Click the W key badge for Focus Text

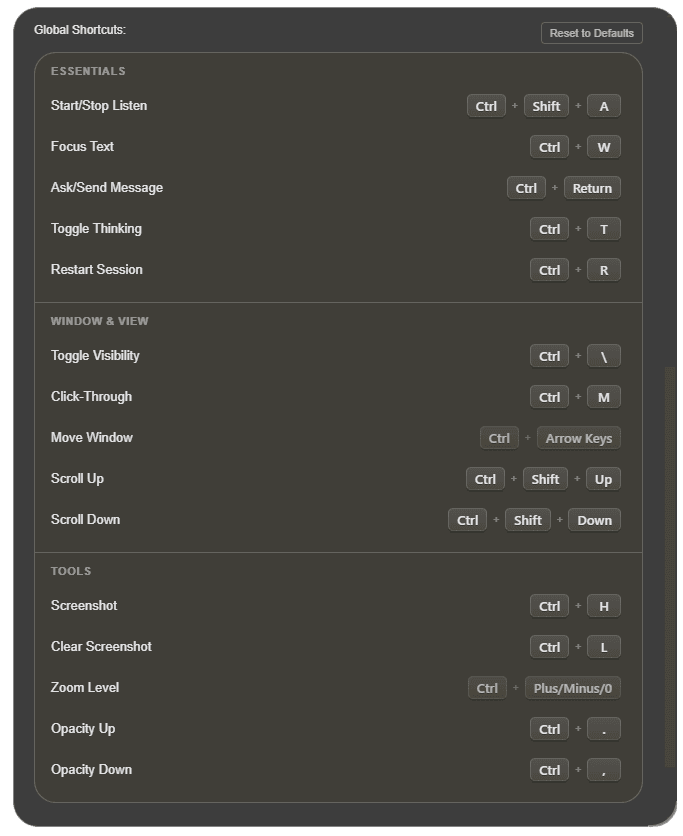click(x=603, y=146)
